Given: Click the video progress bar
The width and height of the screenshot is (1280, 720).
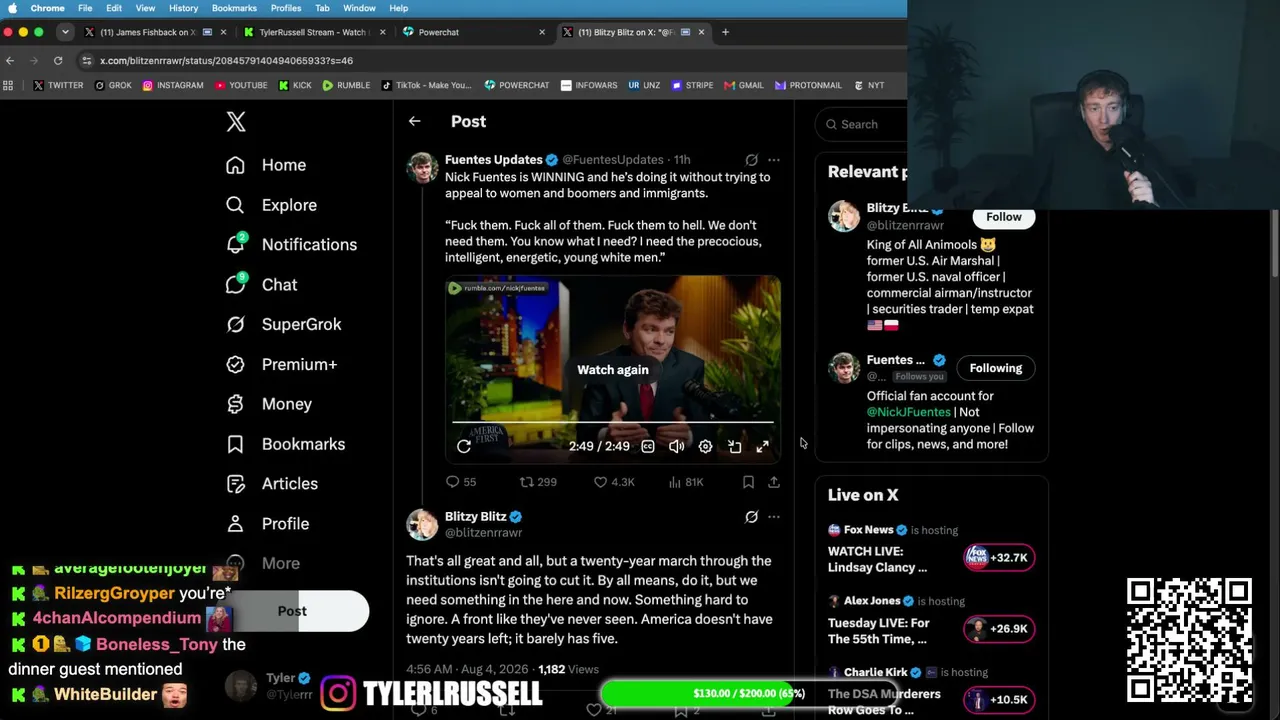Looking at the screenshot, I should click(x=613, y=423).
